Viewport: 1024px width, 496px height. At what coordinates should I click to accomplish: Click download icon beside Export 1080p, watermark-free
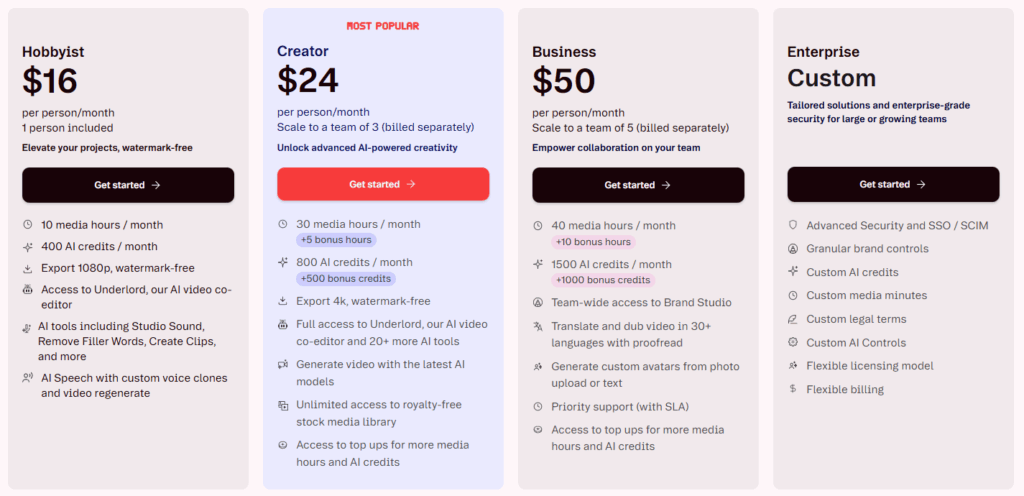(27, 268)
